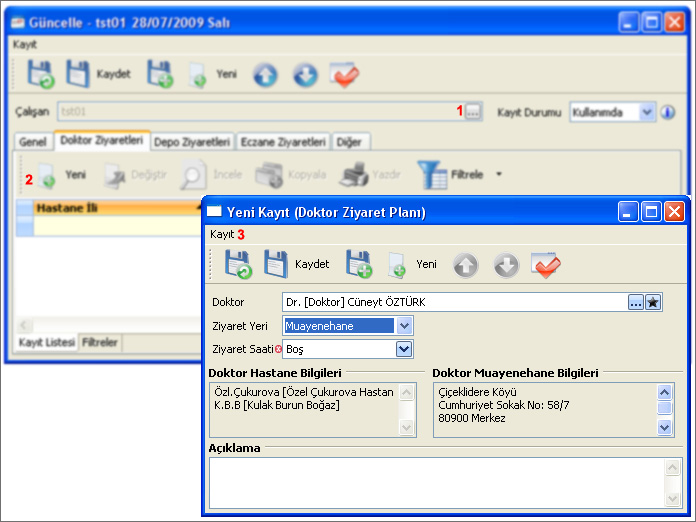The height and width of the screenshot is (522, 696).
Task: Switch to Doktor Ziyaretleri tab
Action: click(x=102, y=140)
